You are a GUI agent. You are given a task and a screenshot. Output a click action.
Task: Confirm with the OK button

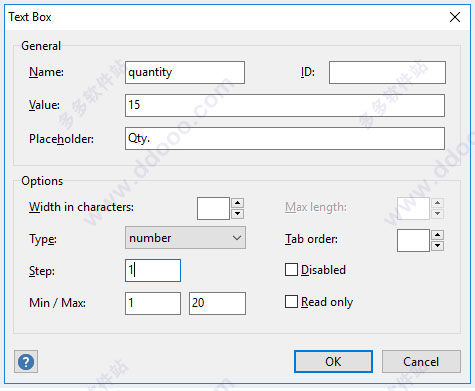333,362
